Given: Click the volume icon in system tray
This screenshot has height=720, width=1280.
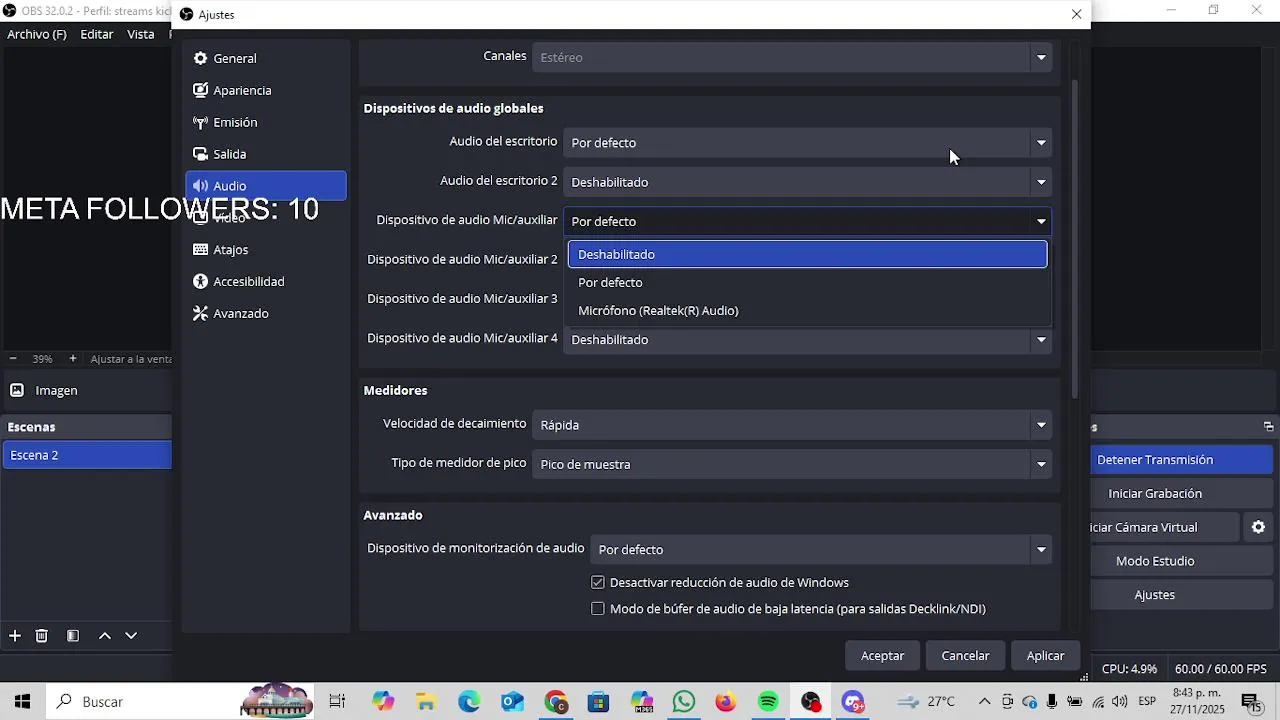Looking at the screenshot, I should 1119,702.
